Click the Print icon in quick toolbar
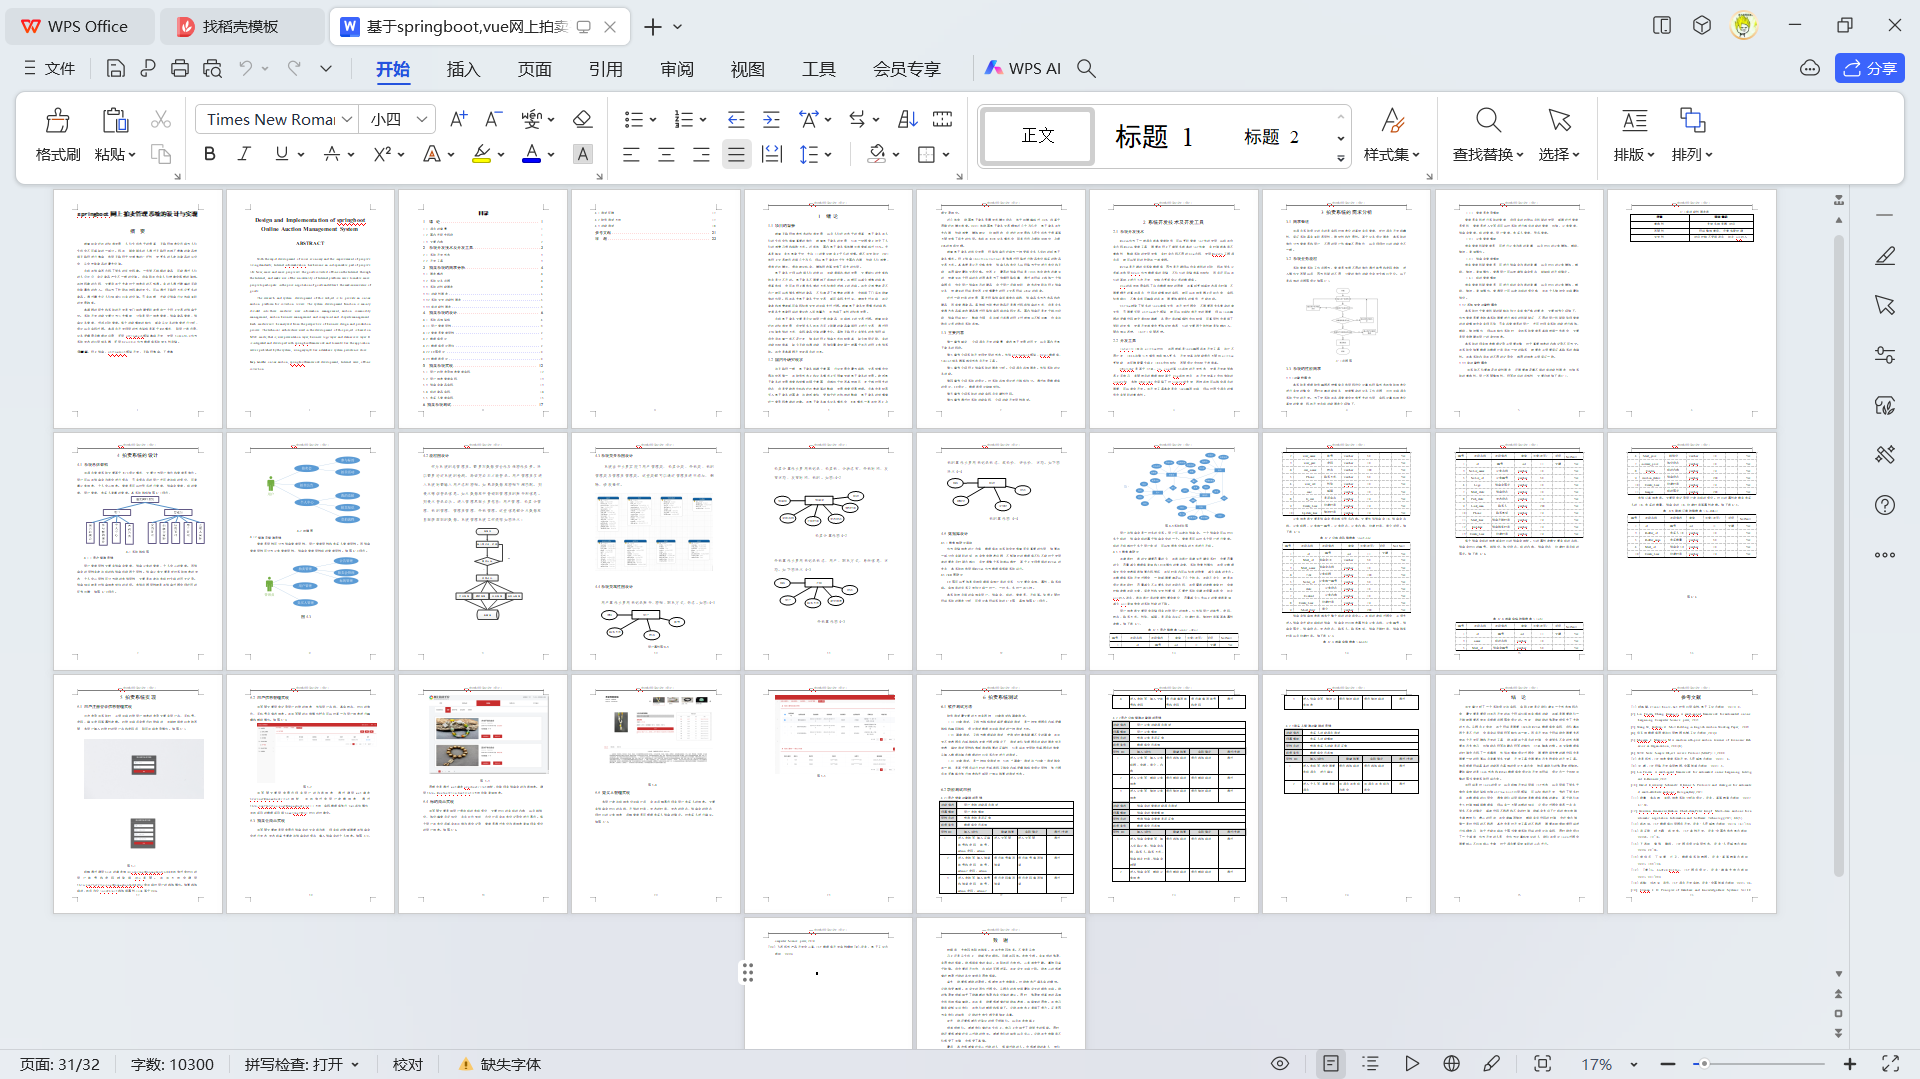The height and width of the screenshot is (1079, 1920). click(x=180, y=68)
